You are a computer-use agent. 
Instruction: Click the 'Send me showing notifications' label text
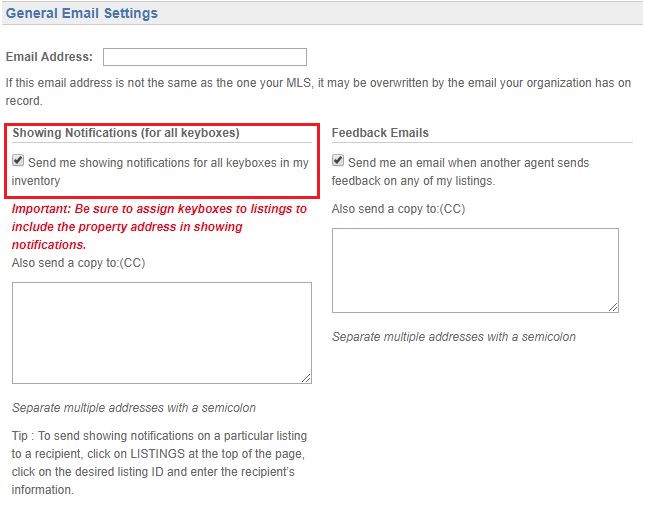pos(160,172)
